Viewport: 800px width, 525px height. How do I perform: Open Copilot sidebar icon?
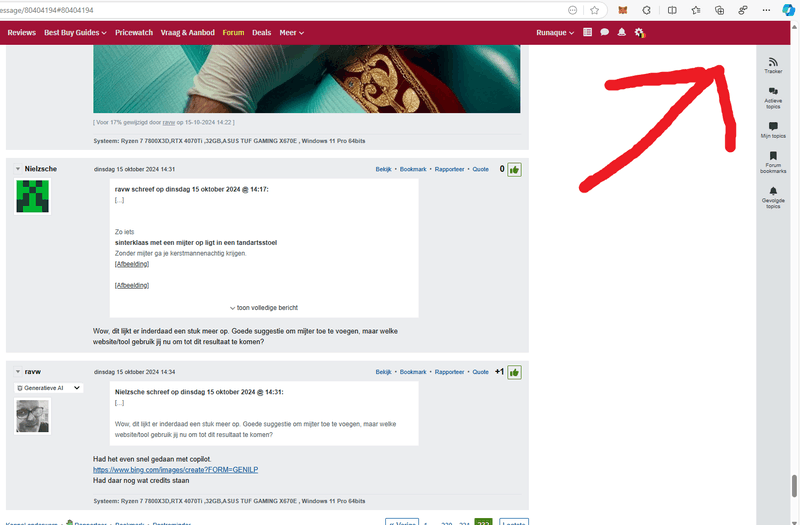click(x=789, y=10)
